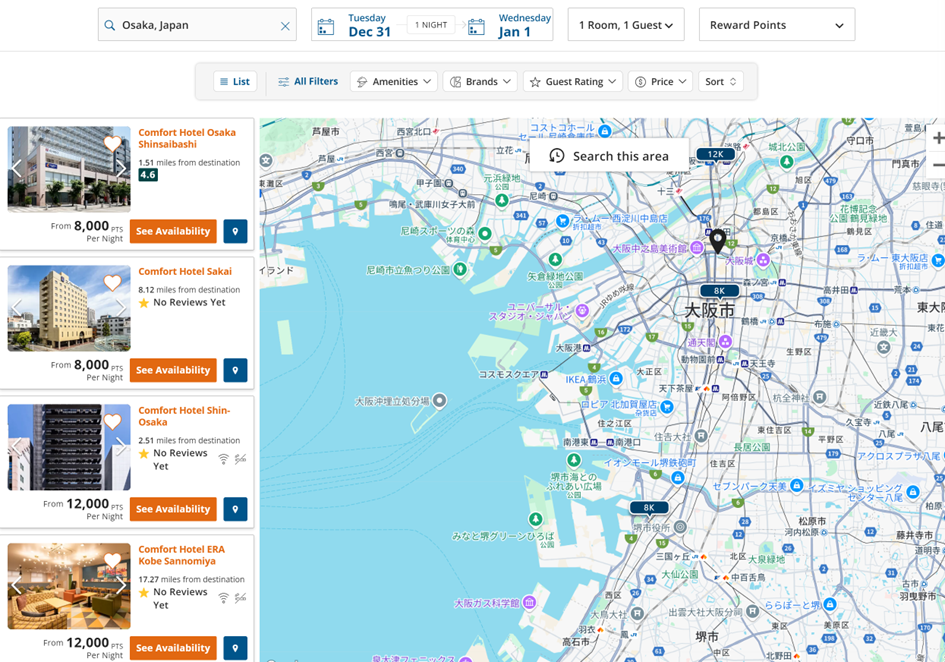The width and height of the screenshot is (945, 662).
Task: Select the 8K marker near 堺市役所
Action: [648, 508]
